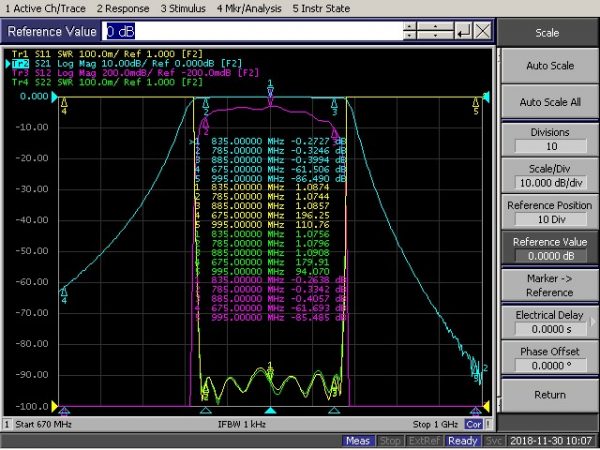The height and width of the screenshot is (450, 600).
Task: Click the wide coarse down arrow stepper
Action: (435, 36)
